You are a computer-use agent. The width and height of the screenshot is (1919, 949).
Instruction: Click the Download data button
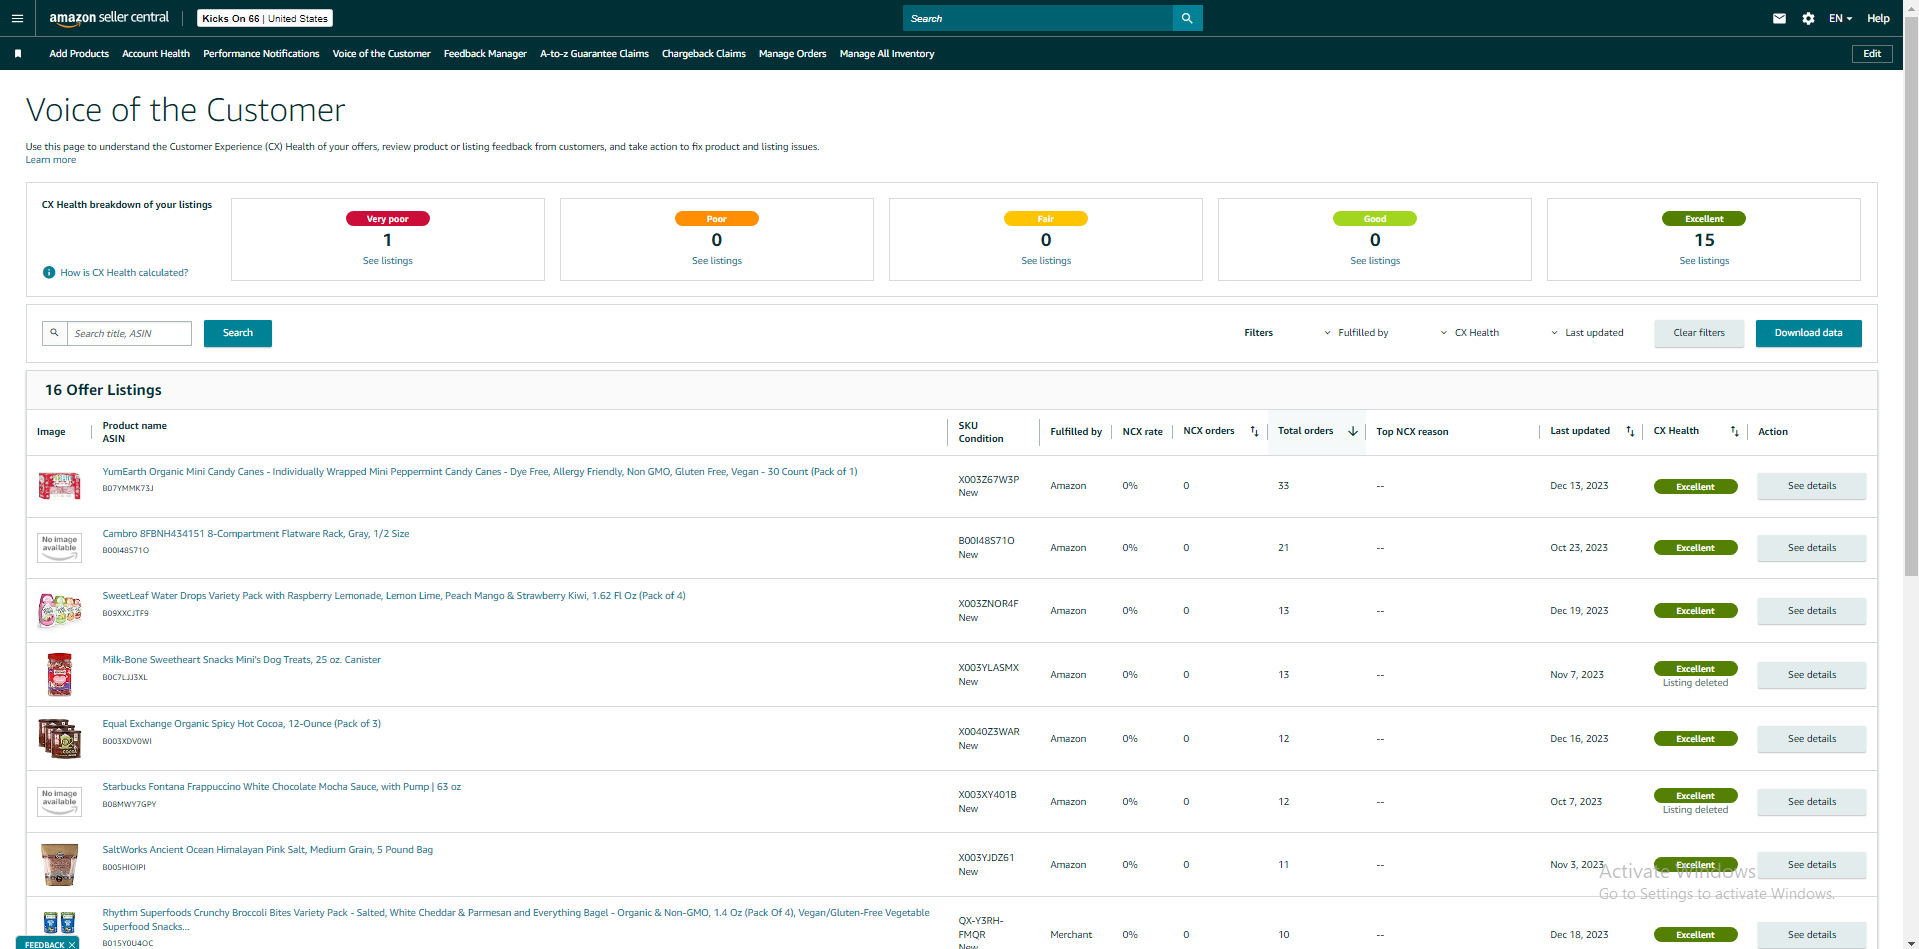(1808, 333)
